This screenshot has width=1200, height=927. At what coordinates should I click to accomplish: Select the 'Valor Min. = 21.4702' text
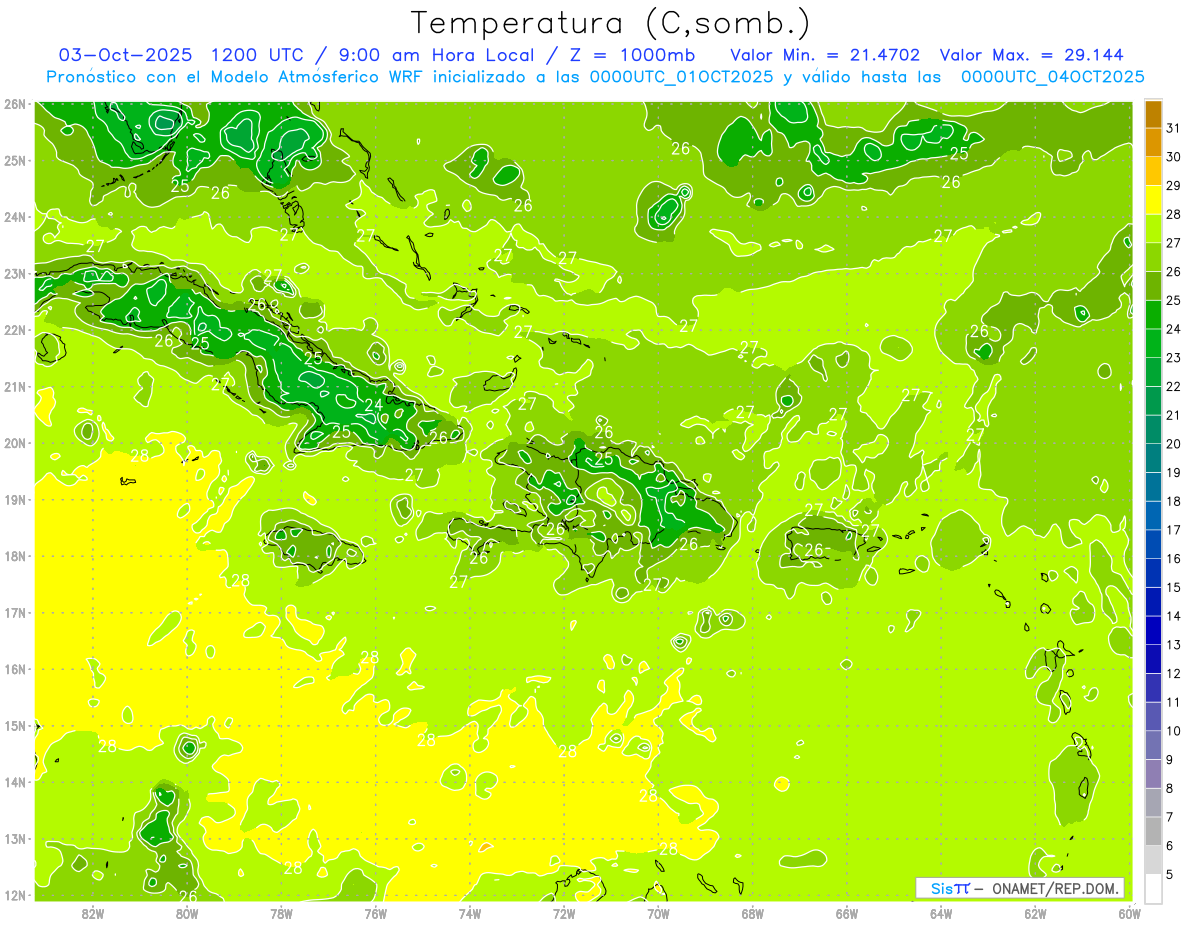tap(825, 54)
